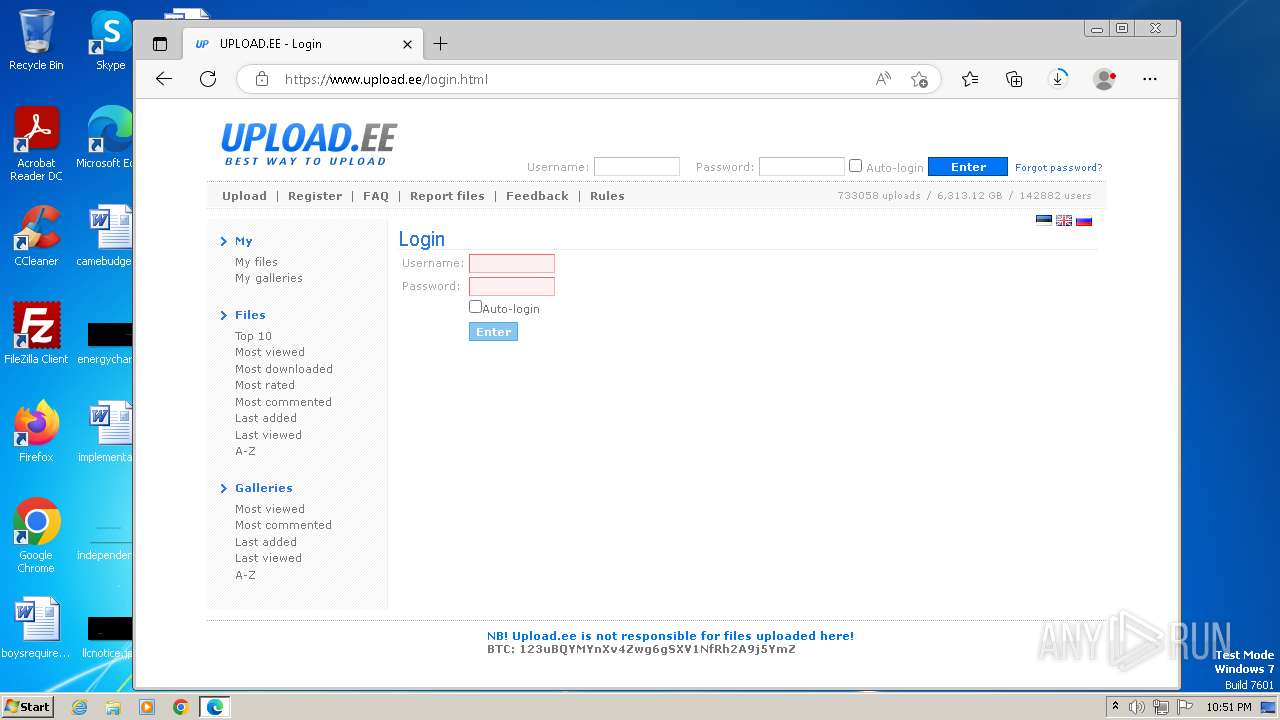Click the taskbar clock 10:51 PM
Viewport: 1280px width, 720px height.
pyautogui.click(x=1228, y=707)
